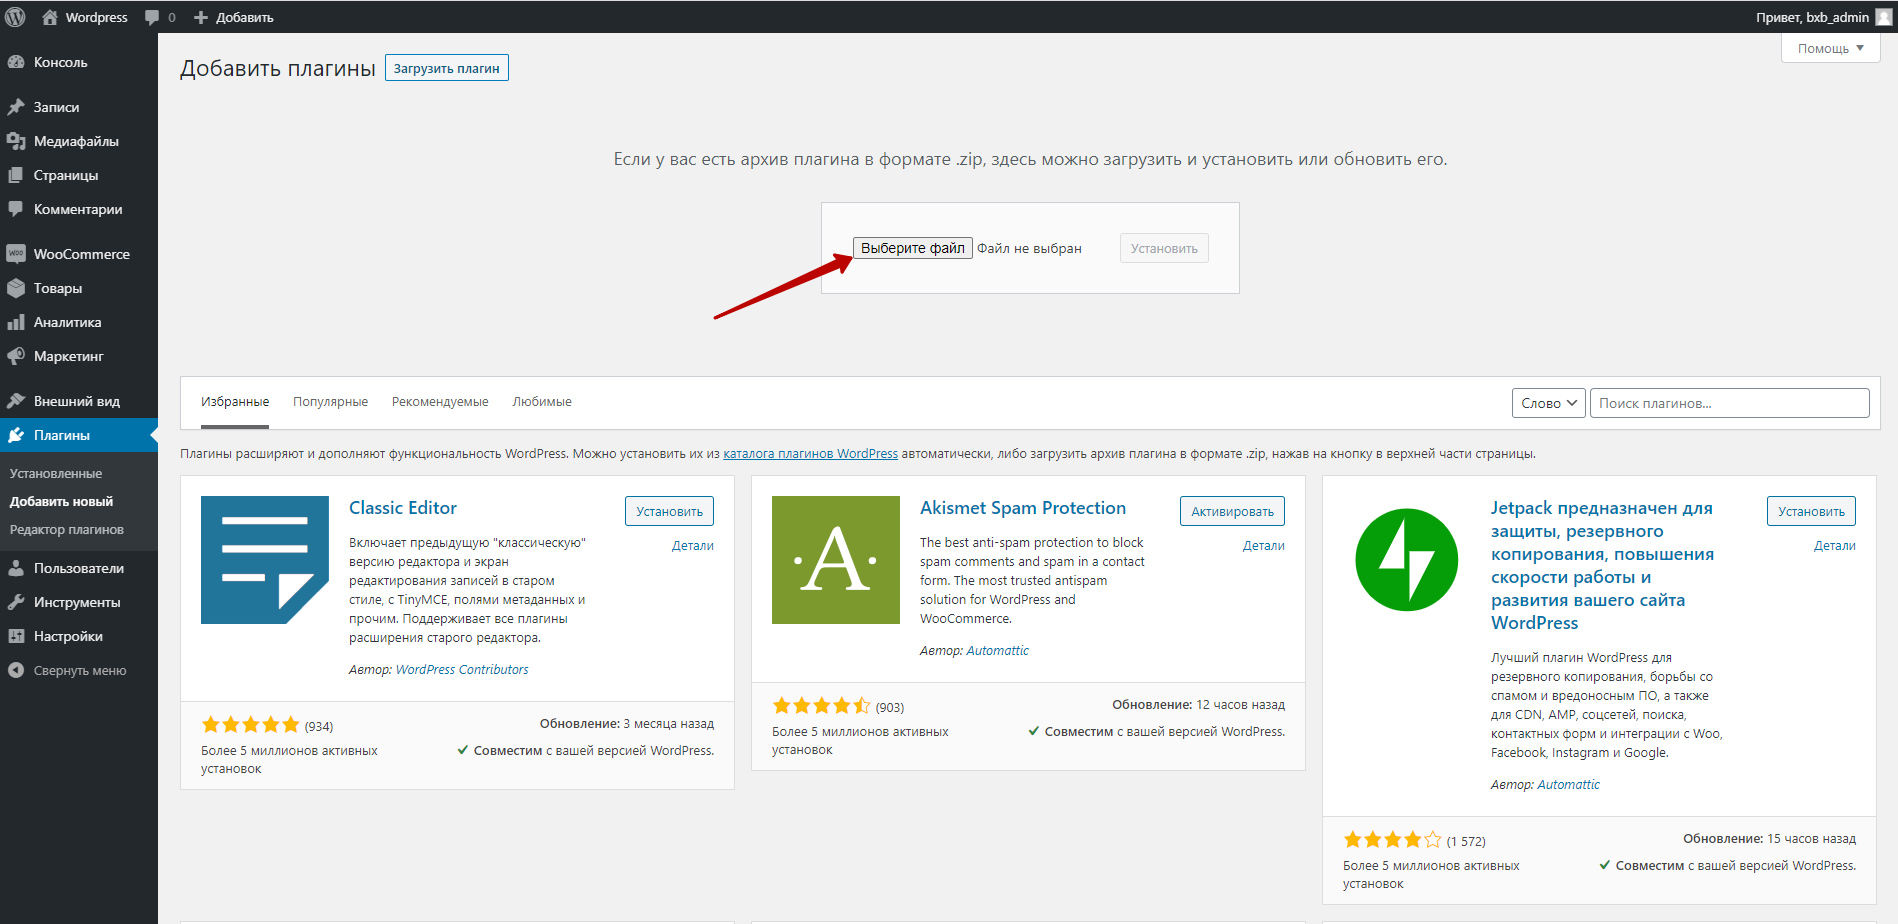Open Automattic author link under Jetpack
The height and width of the screenshot is (924, 1898).
click(1568, 785)
